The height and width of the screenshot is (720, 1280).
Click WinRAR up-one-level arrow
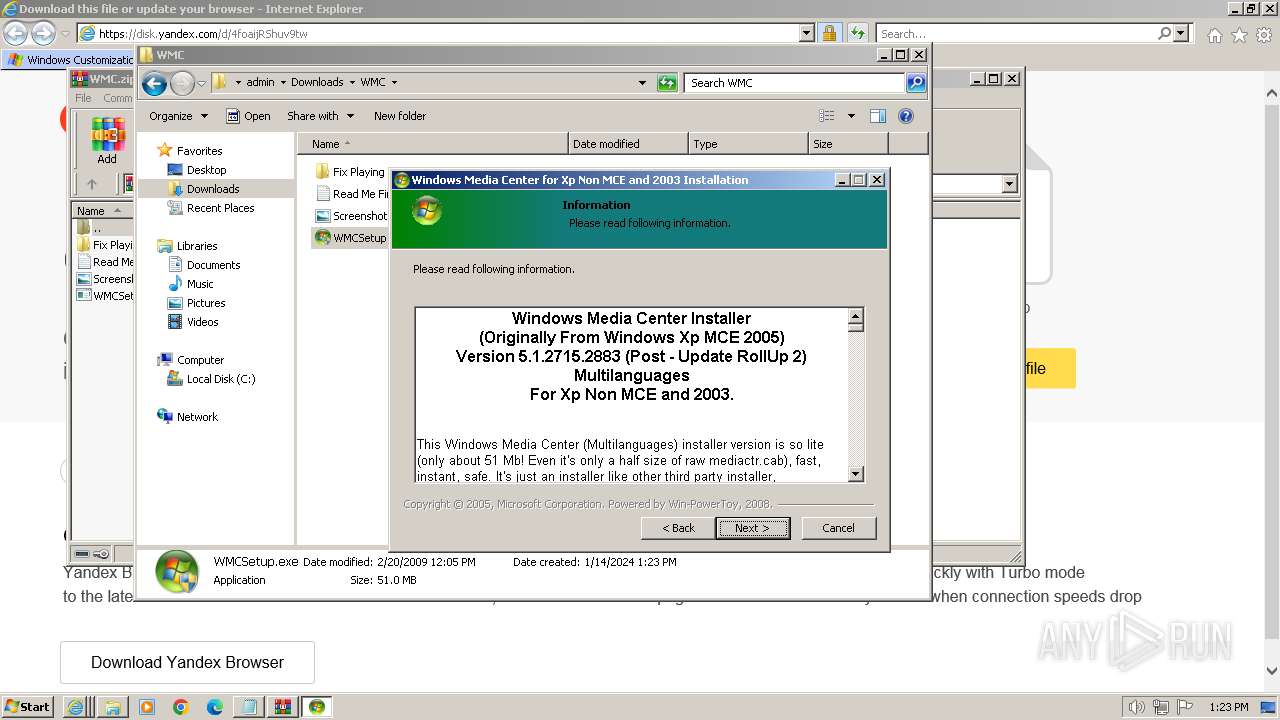[x=92, y=184]
